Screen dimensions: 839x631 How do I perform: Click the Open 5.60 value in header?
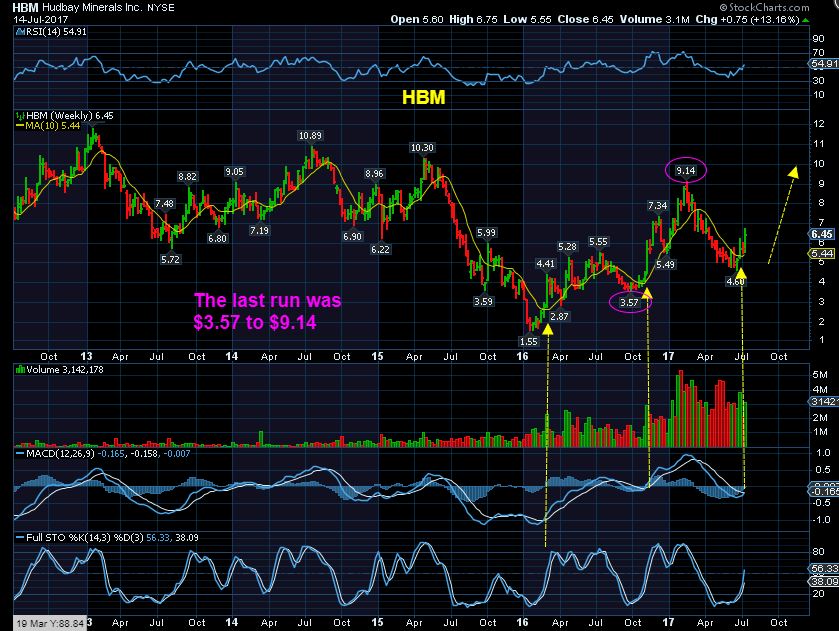click(x=417, y=19)
